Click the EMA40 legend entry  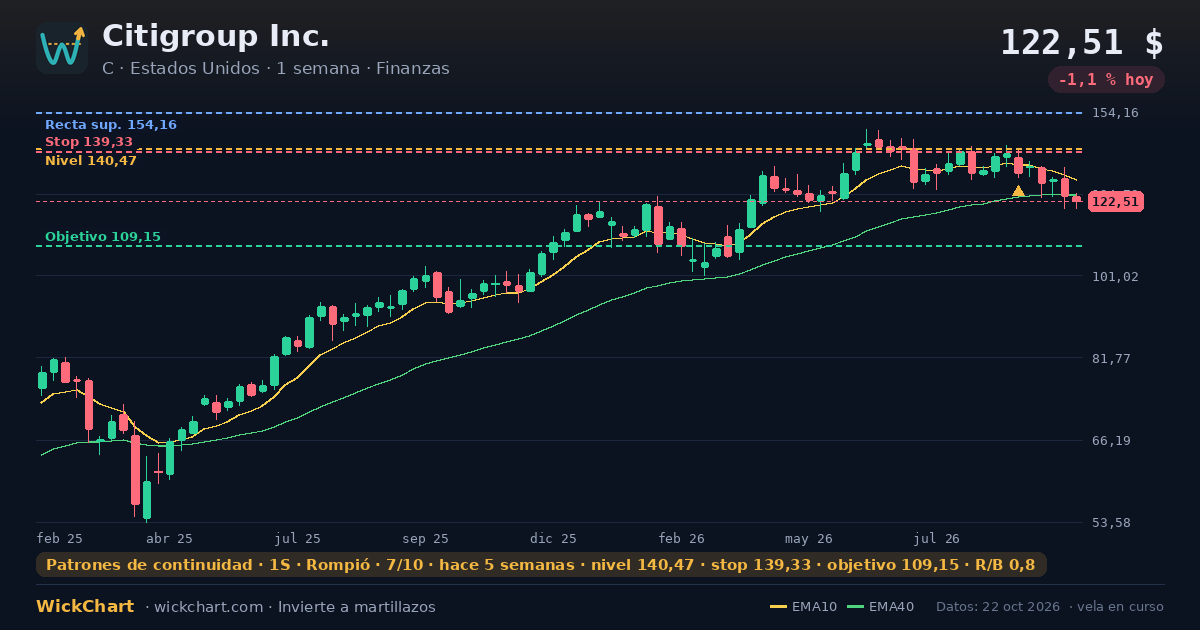coord(881,607)
